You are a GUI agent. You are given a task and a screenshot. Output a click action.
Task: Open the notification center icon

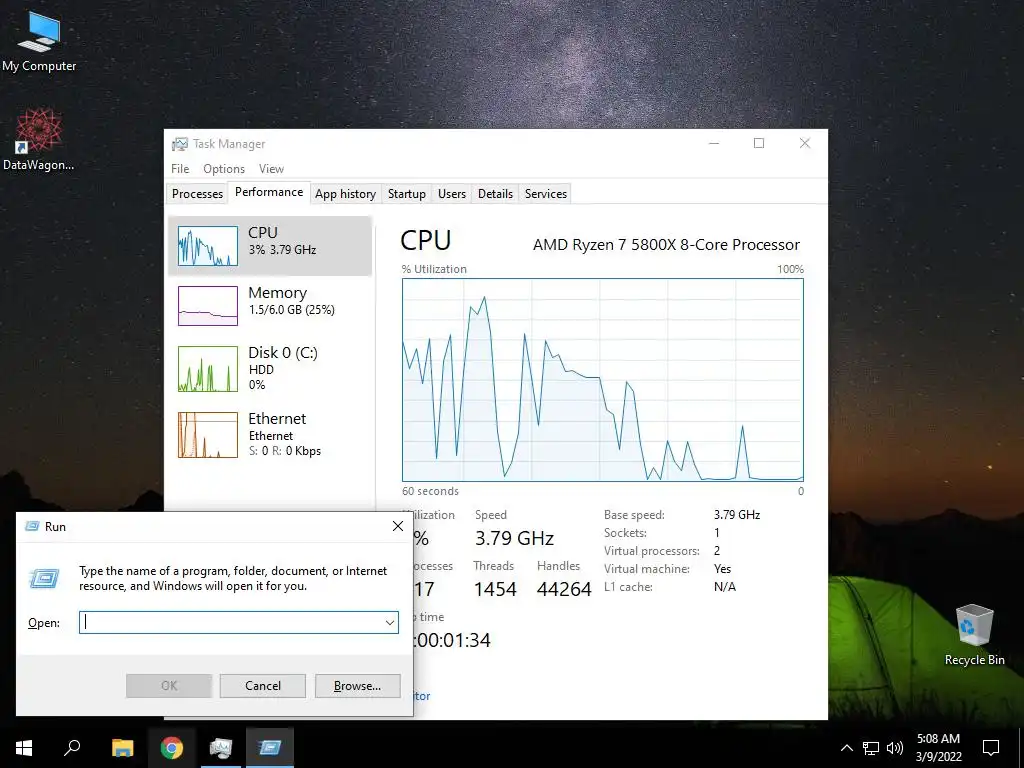coord(991,748)
